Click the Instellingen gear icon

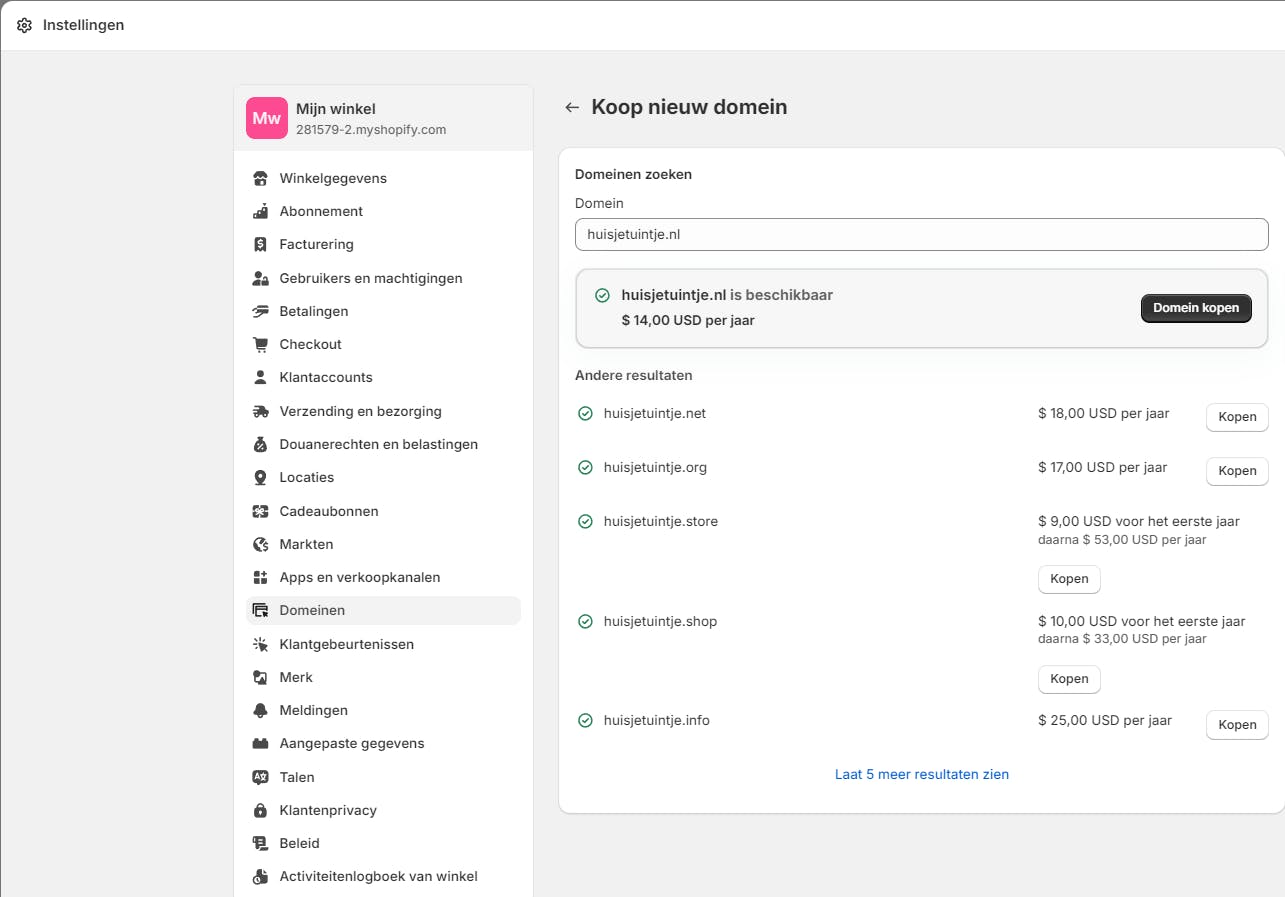(24, 25)
